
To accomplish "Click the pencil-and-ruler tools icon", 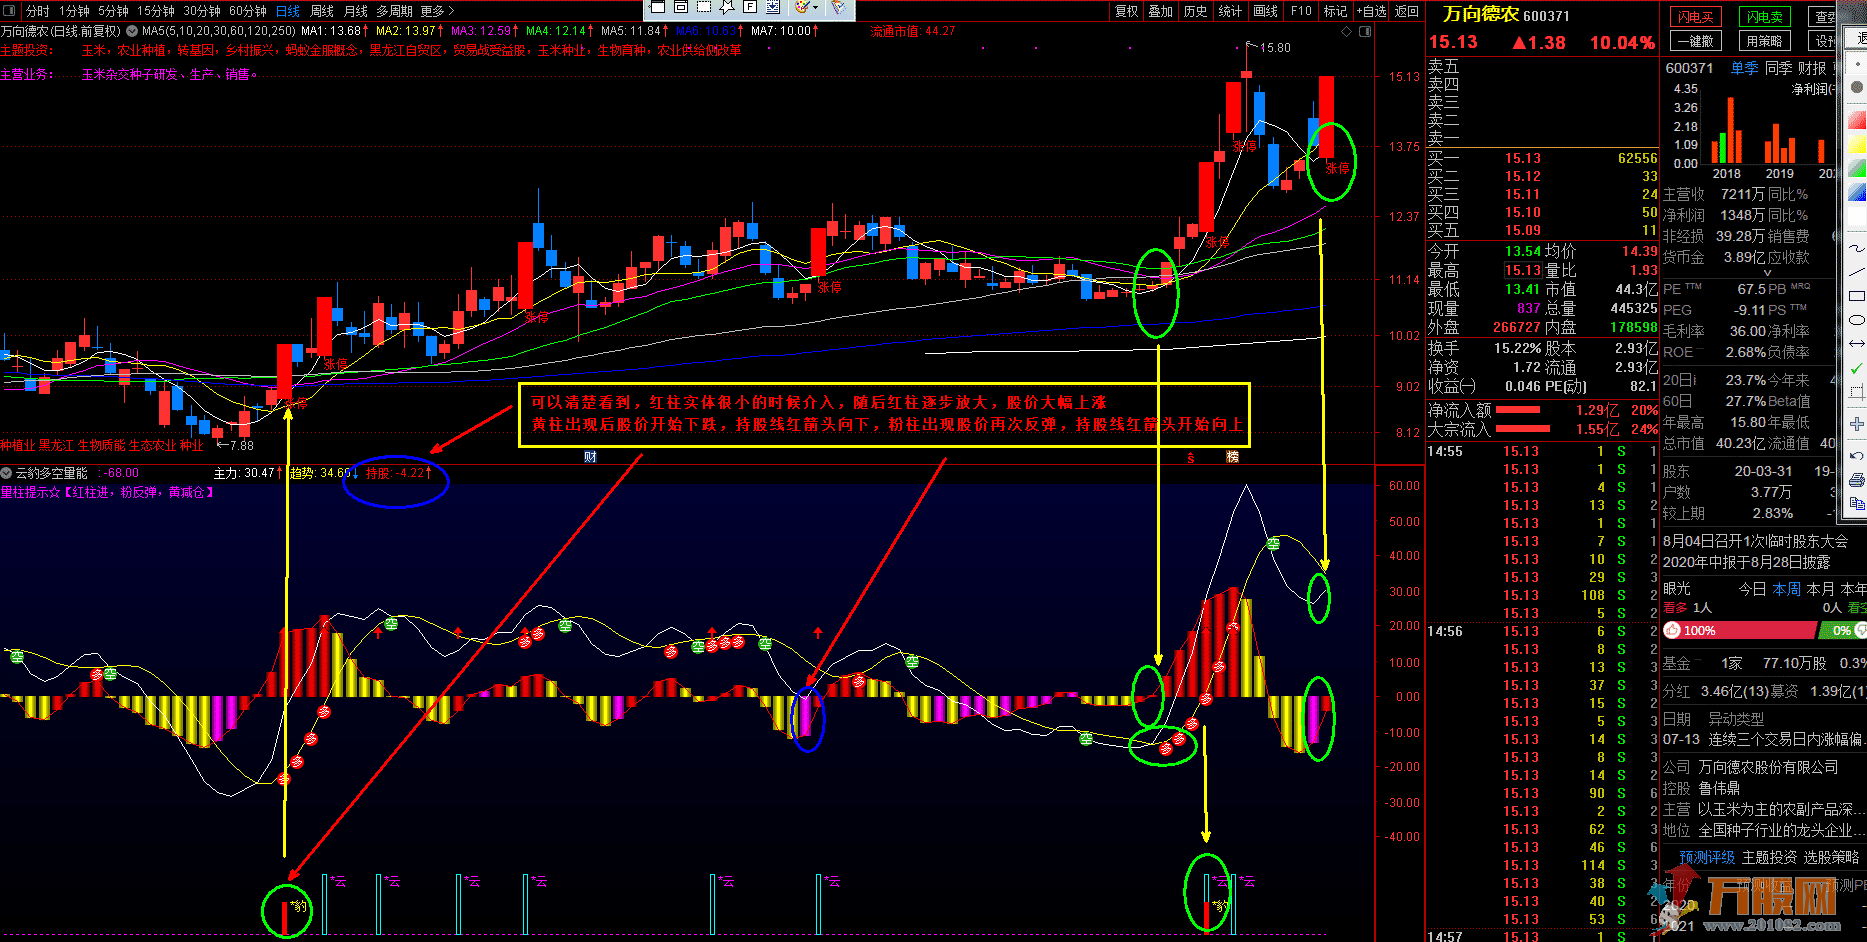I will 838,7.
